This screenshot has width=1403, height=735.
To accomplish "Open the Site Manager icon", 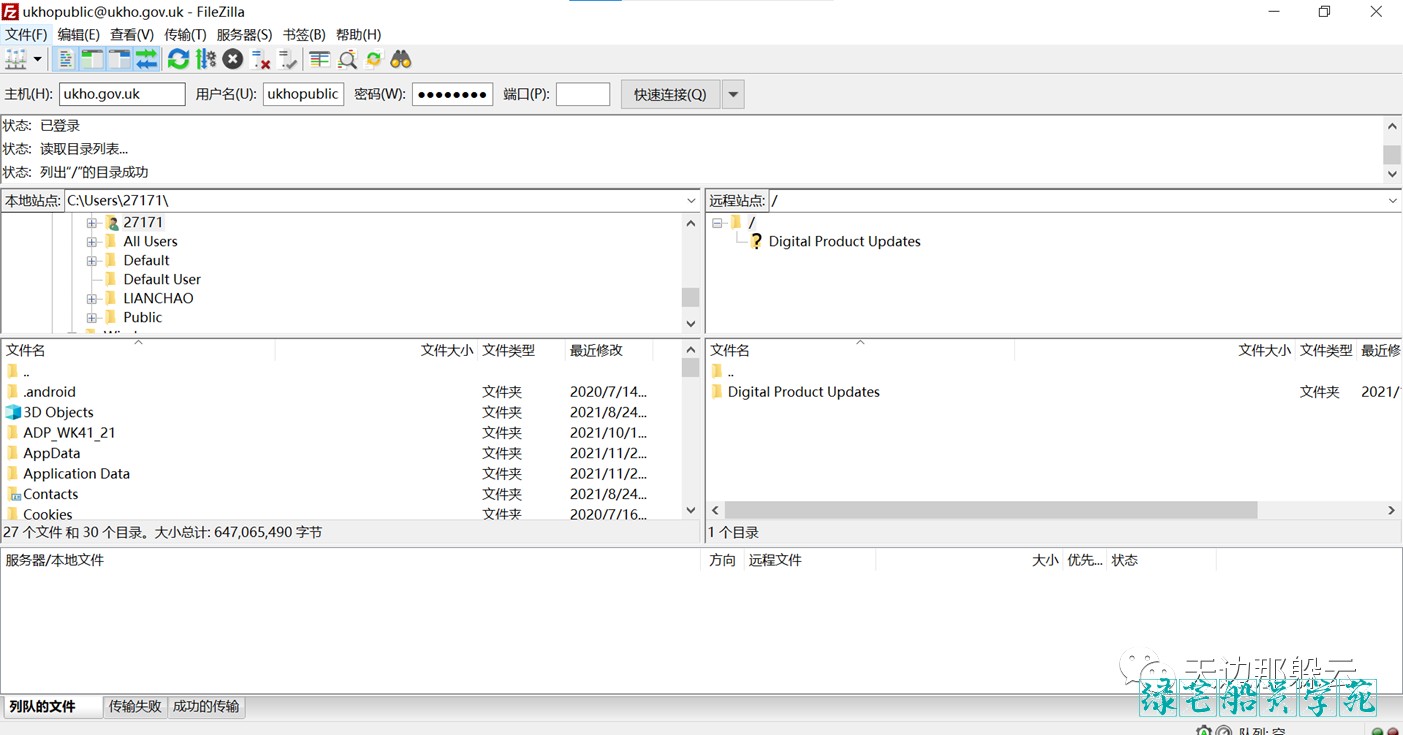I will point(16,60).
